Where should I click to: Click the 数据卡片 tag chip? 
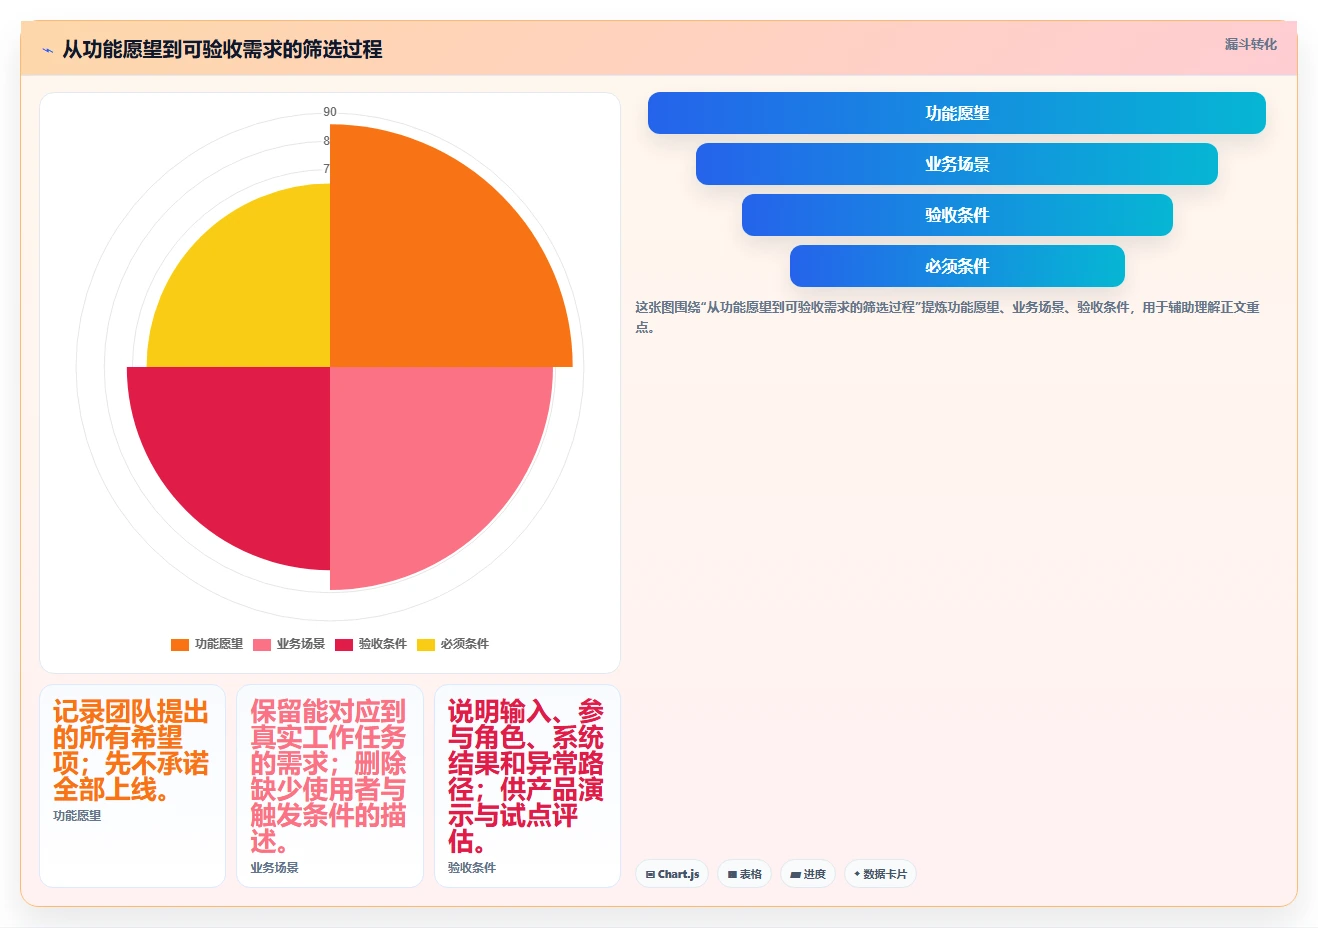(880, 874)
